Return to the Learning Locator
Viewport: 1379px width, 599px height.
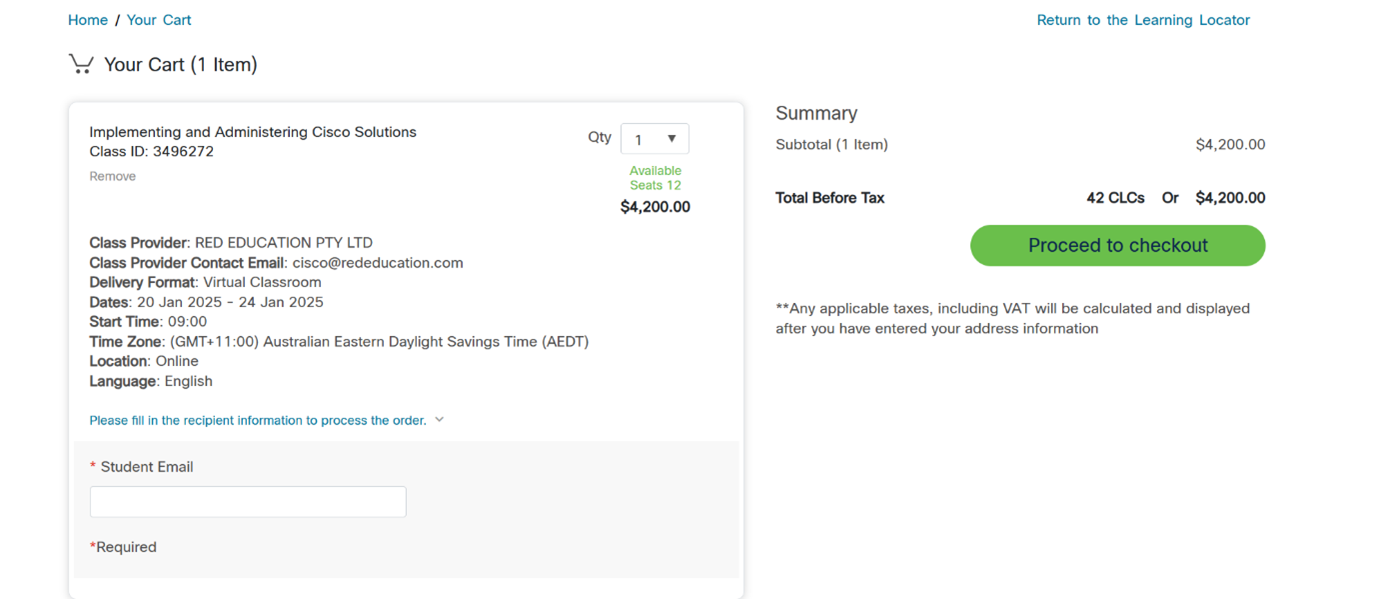1143,19
